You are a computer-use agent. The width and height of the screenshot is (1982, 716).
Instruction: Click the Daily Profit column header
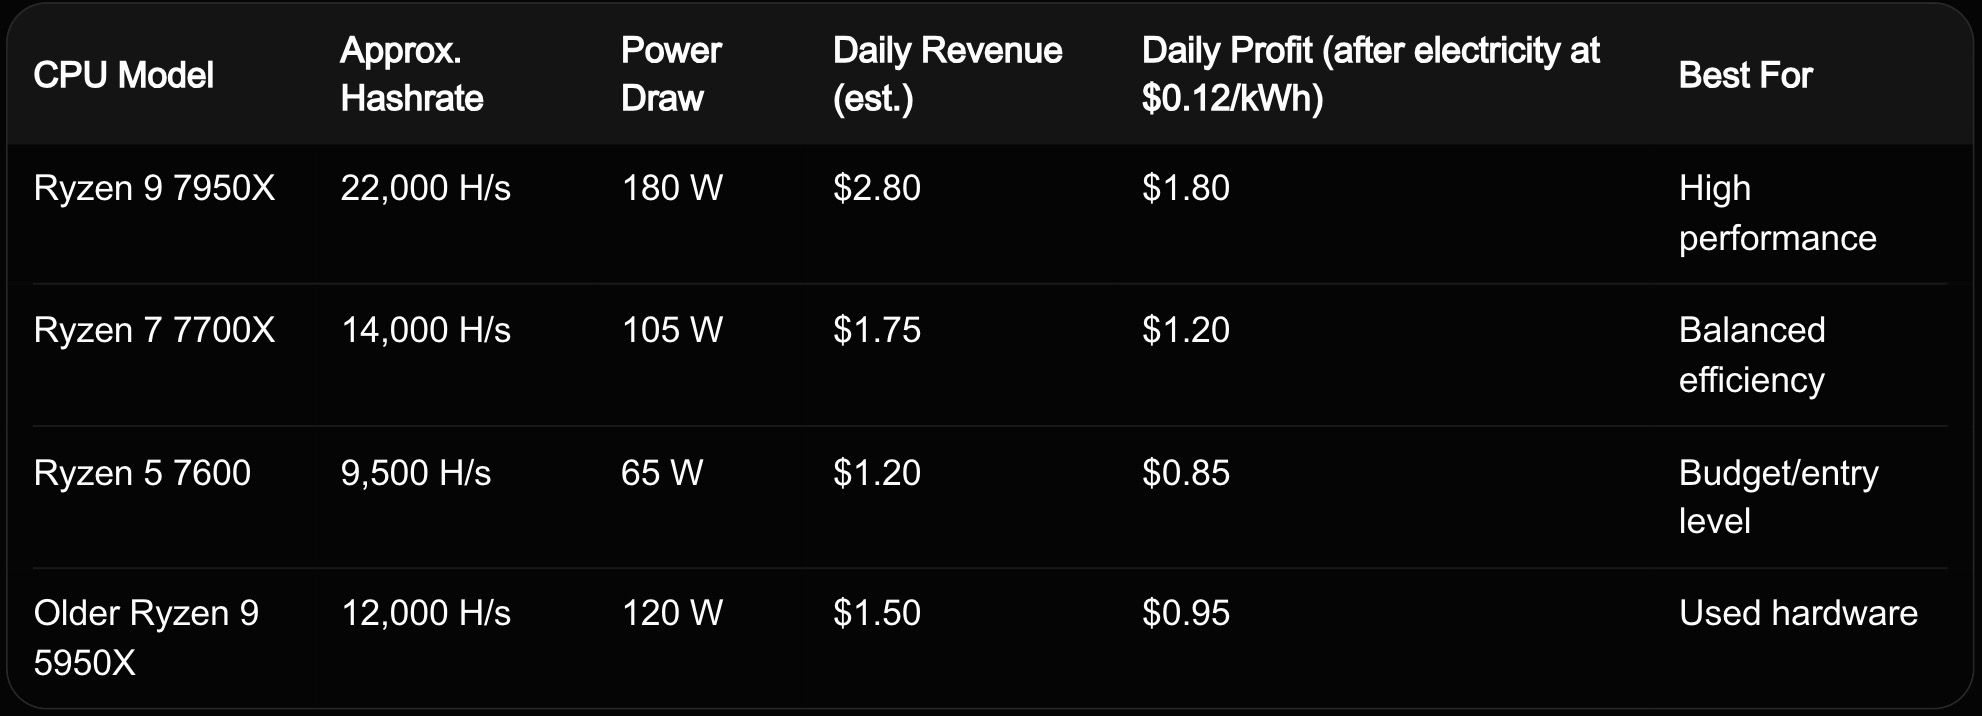[1370, 74]
